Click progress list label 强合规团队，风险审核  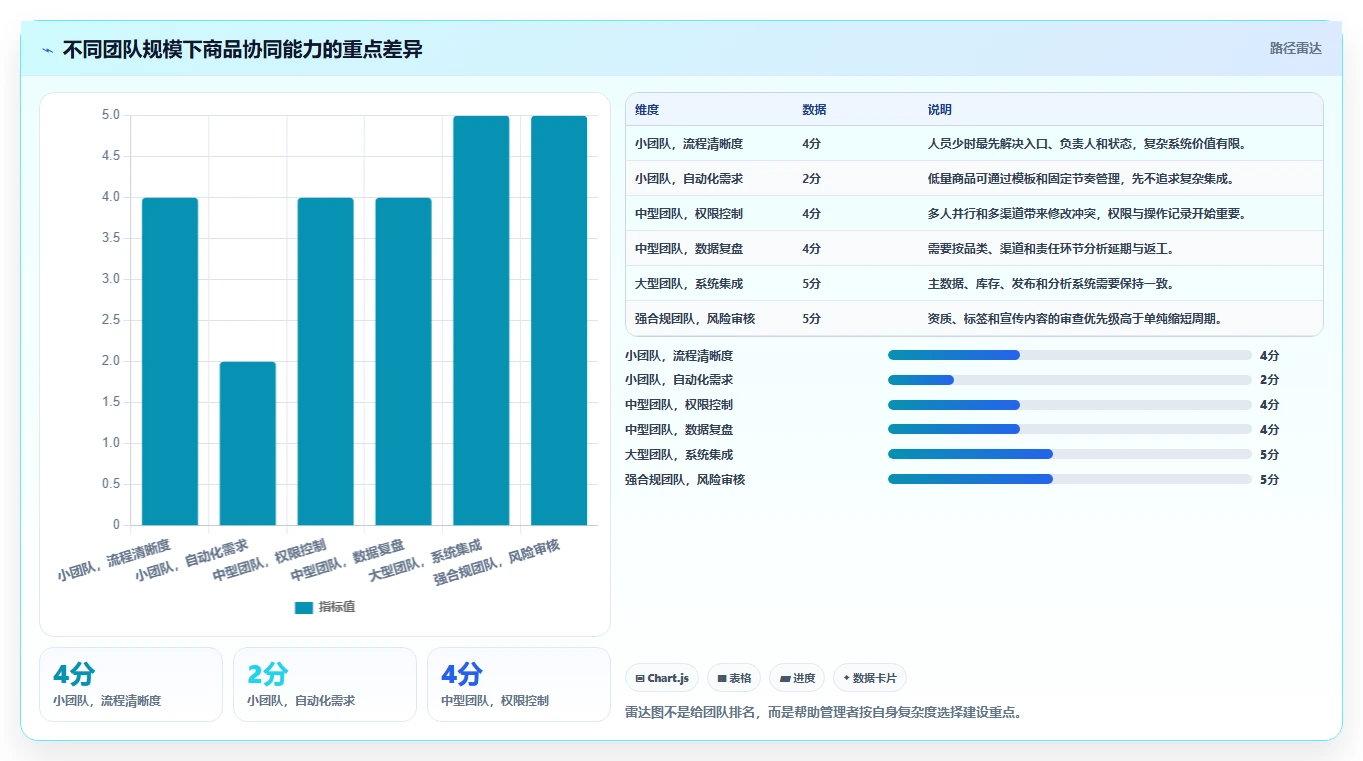click(x=685, y=480)
